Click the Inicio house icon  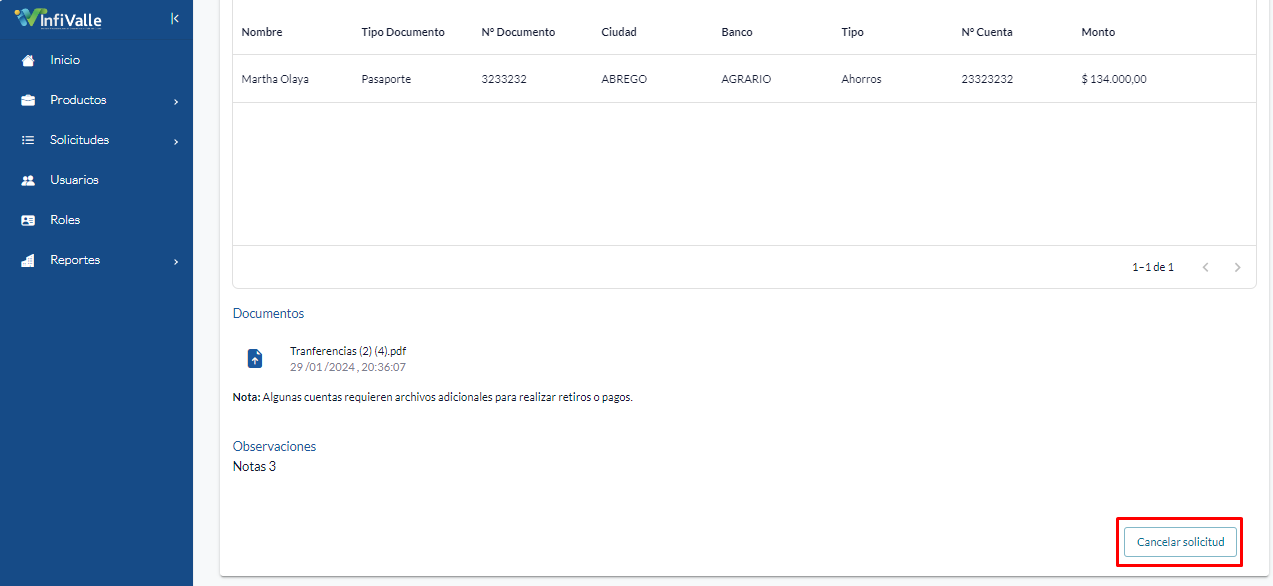(28, 60)
